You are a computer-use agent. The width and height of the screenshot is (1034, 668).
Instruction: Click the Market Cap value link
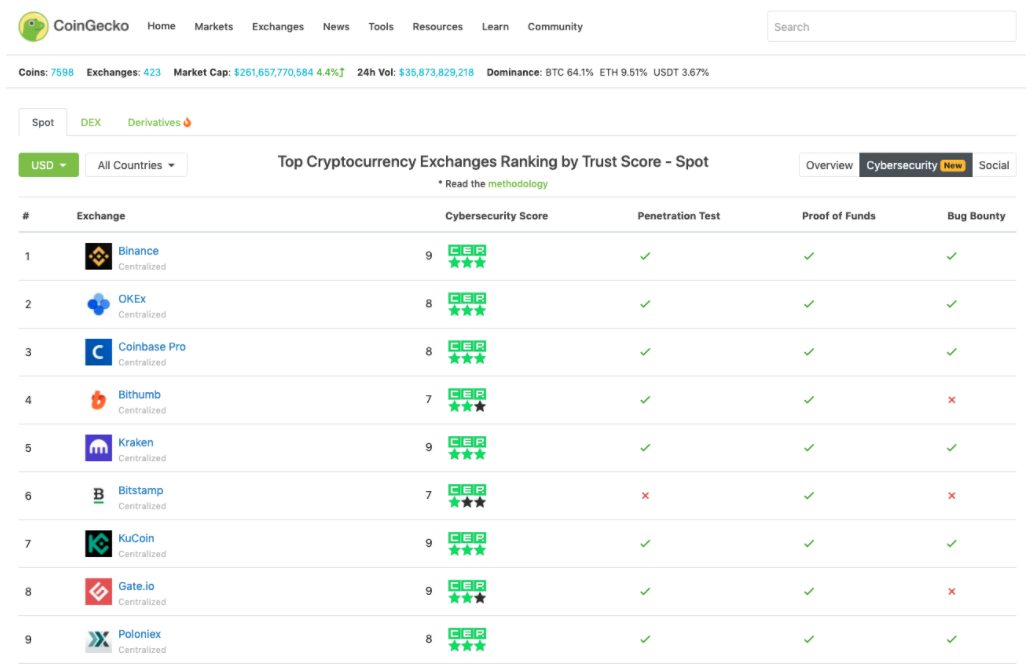pos(274,72)
